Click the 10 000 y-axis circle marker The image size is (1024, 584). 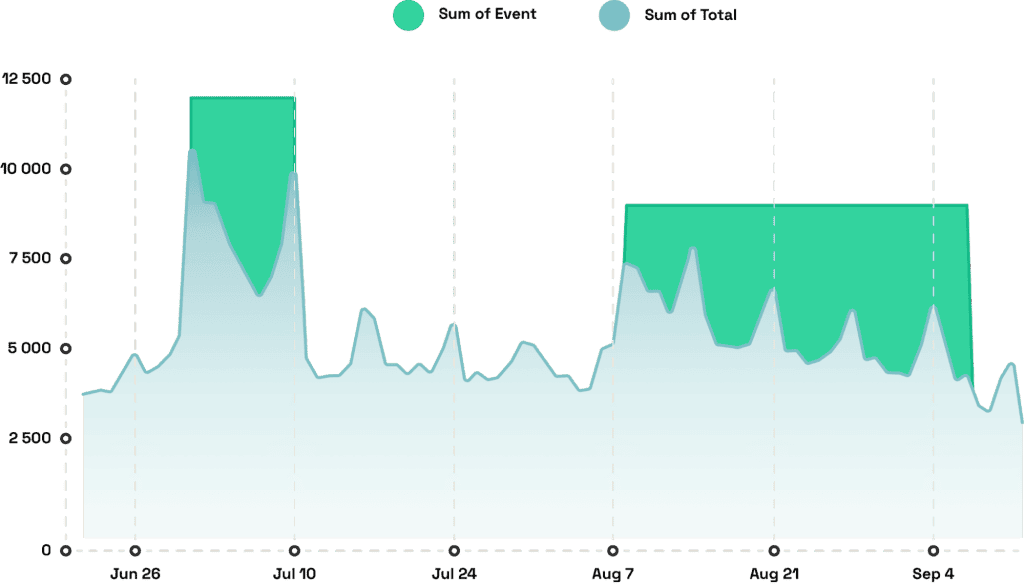[x=66, y=169]
